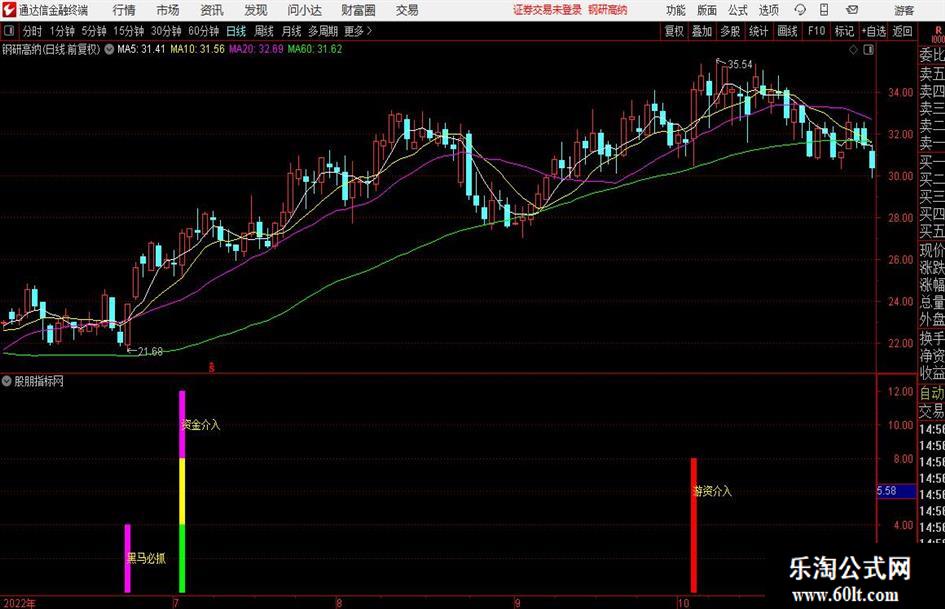Open the 发现 menu
The image size is (945, 609).
(256, 10)
